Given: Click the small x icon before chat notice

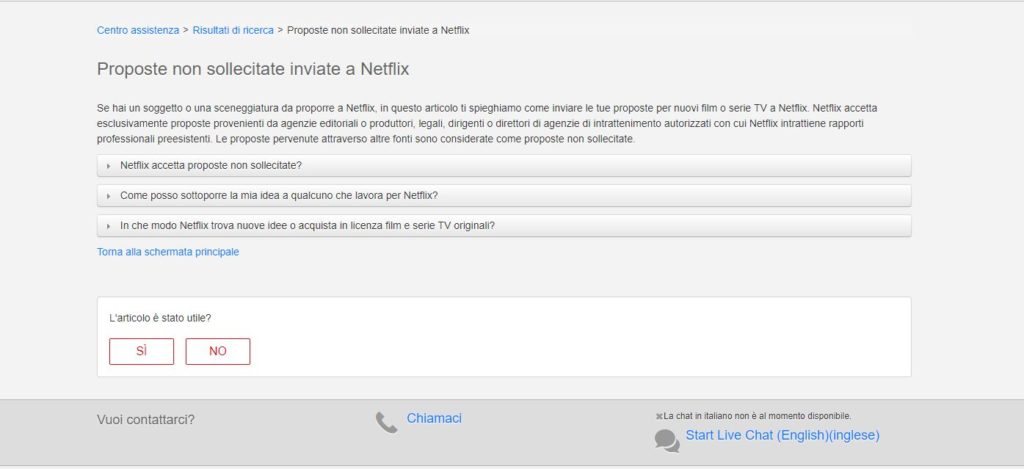Looking at the screenshot, I should click(x=659, y=416).
